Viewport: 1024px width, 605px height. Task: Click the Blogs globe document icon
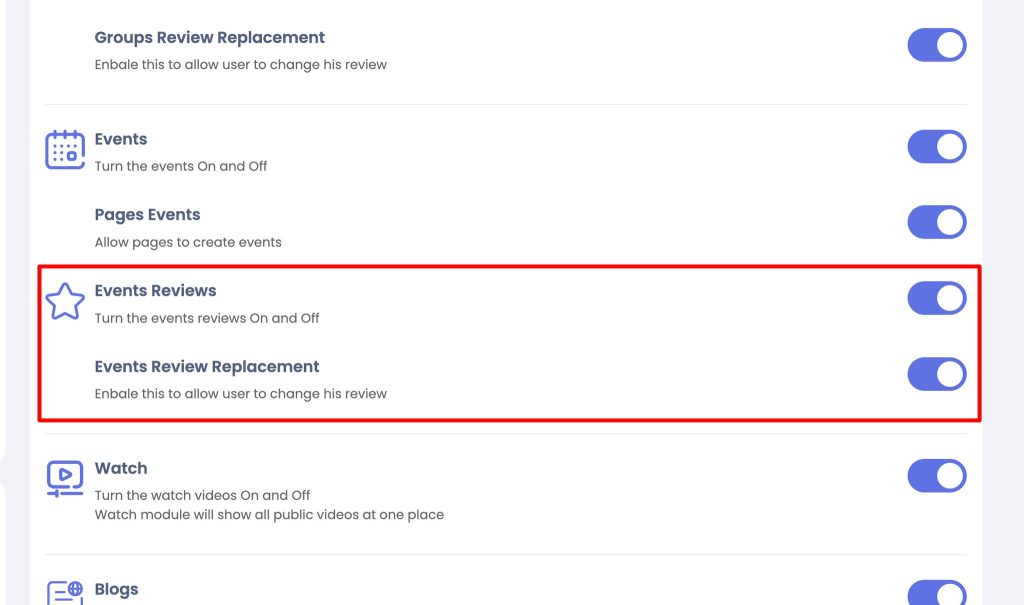point(65,593)
